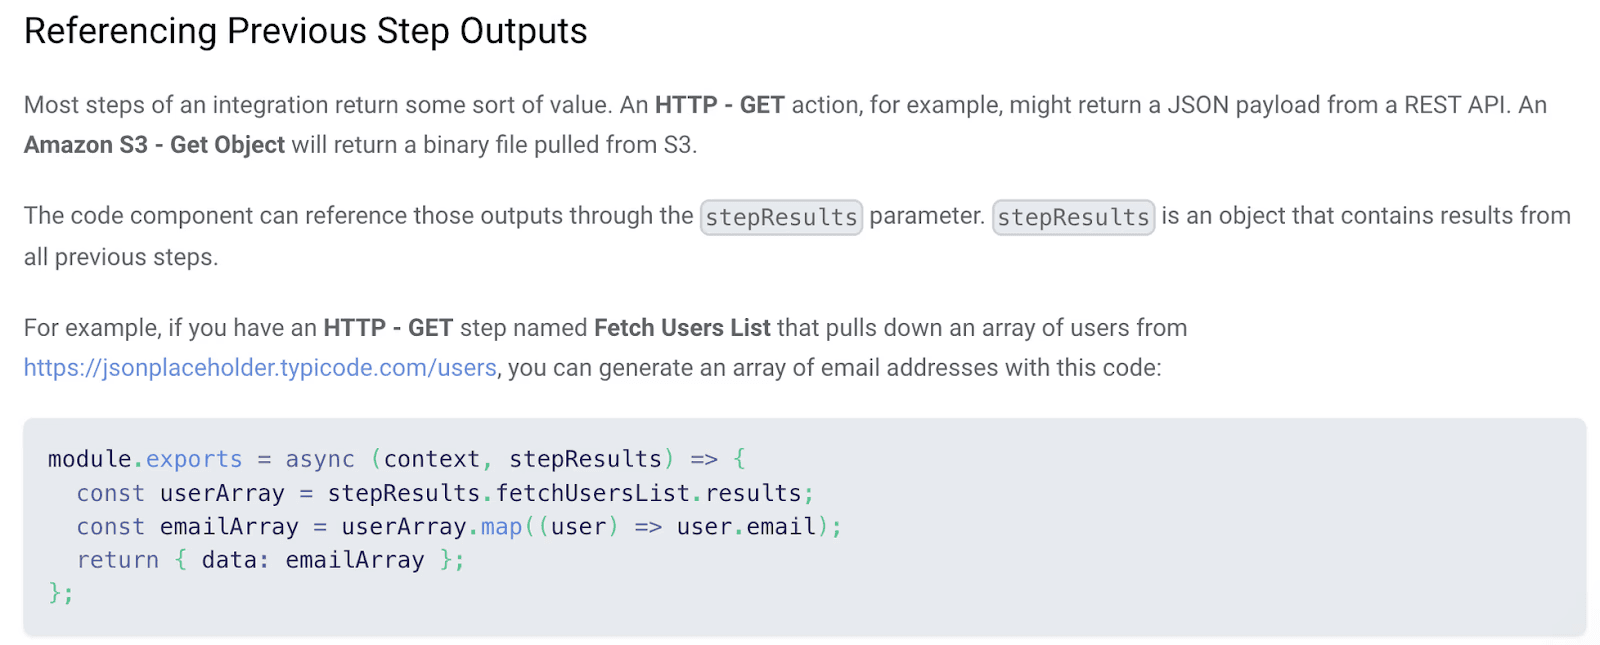The image size is (1600, 645).
Task: Click the bold Fetch Users List text
Action: tap(682, 328)
